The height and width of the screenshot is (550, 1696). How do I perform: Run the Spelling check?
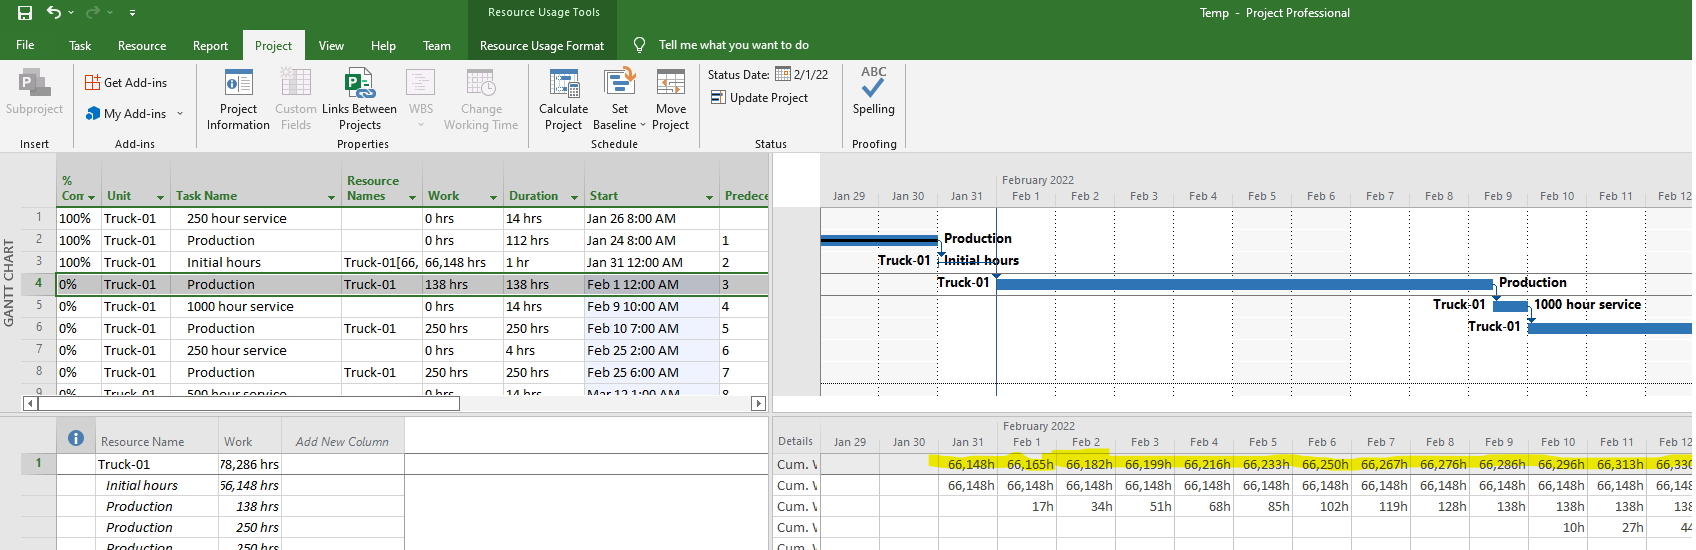pyautogui.click(x=874, y=90)
